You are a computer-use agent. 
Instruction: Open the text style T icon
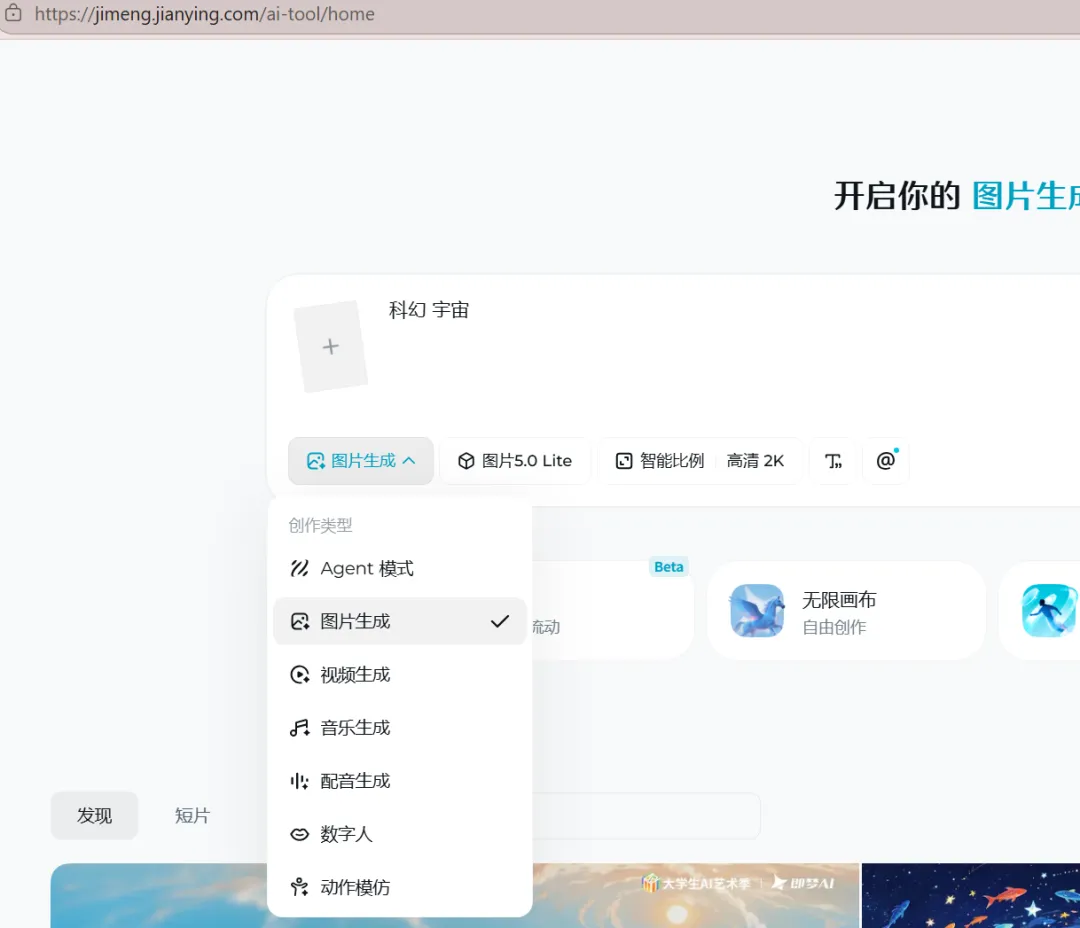pyautogui.click(x=833, y=460)
